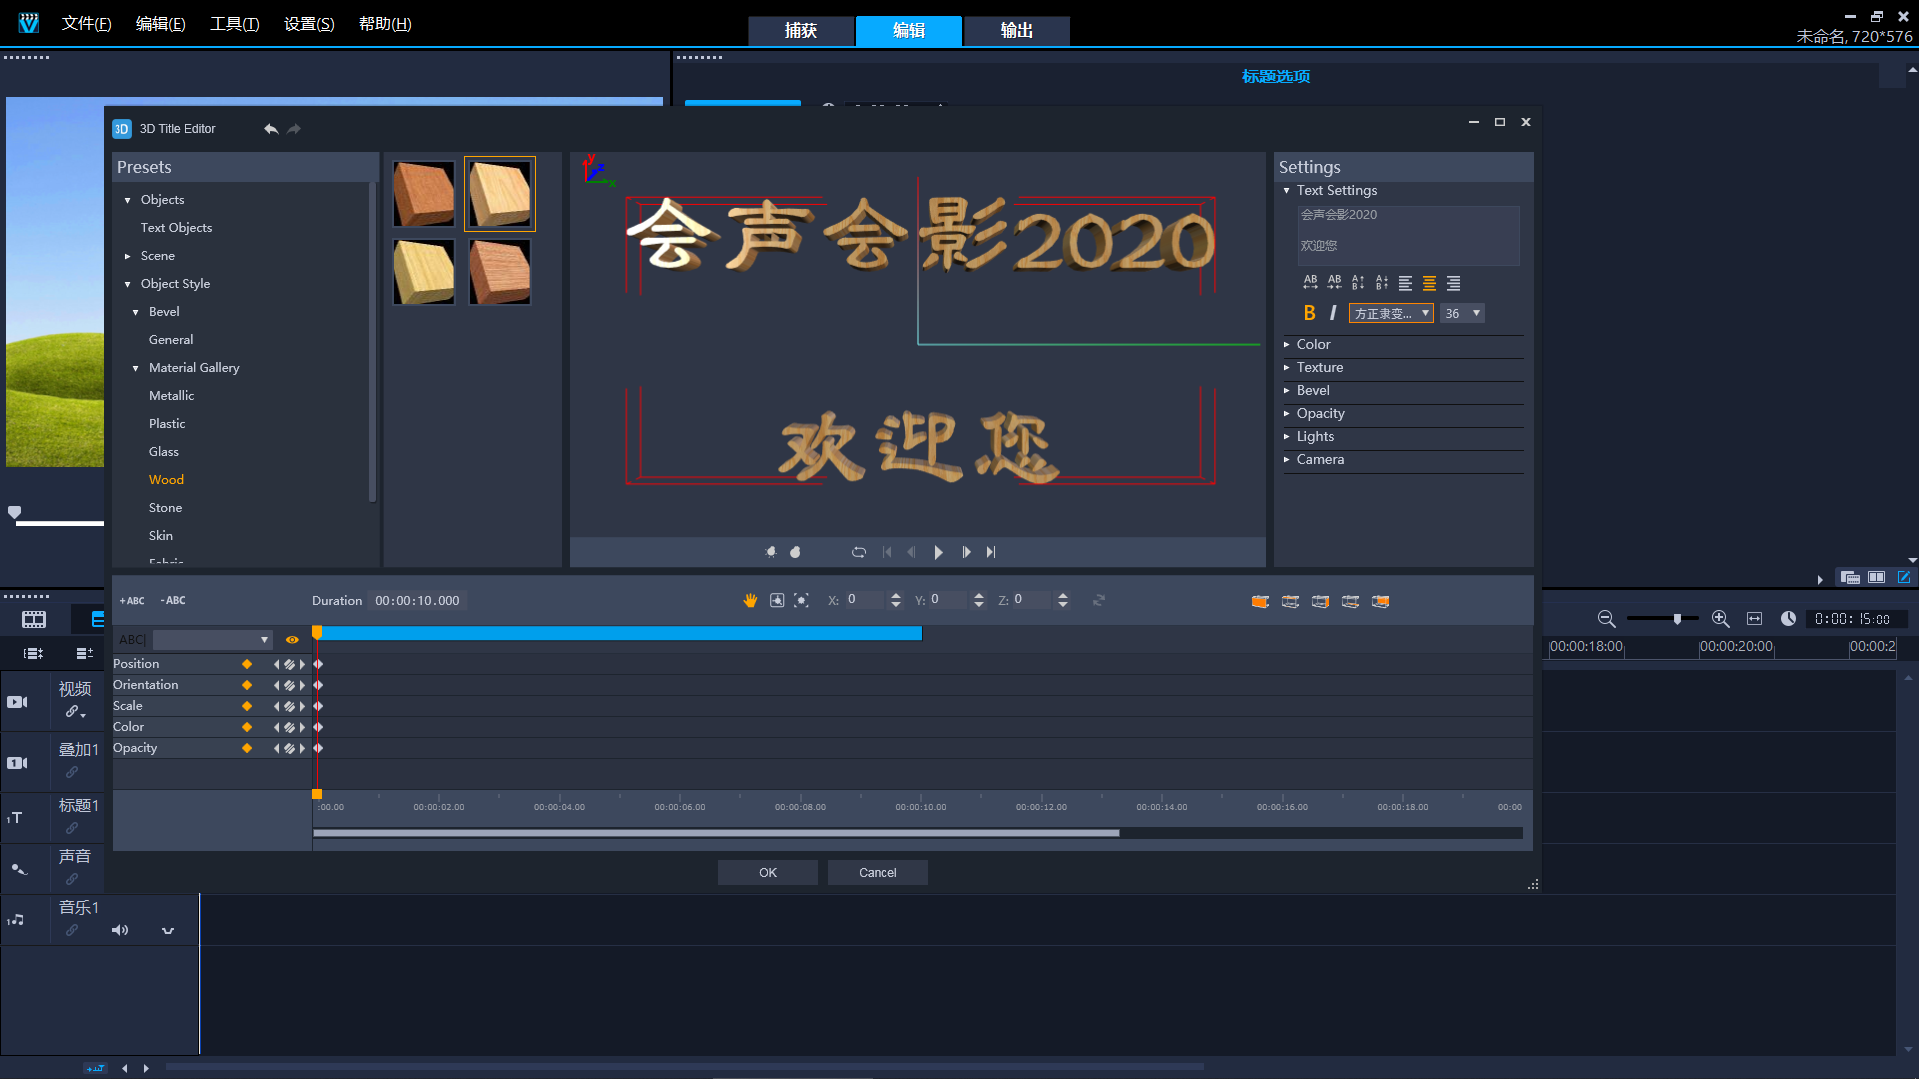This screenshot has width=1919, height=1079.
Task: Select Glass material preset
Action: (x=164, y=452)
